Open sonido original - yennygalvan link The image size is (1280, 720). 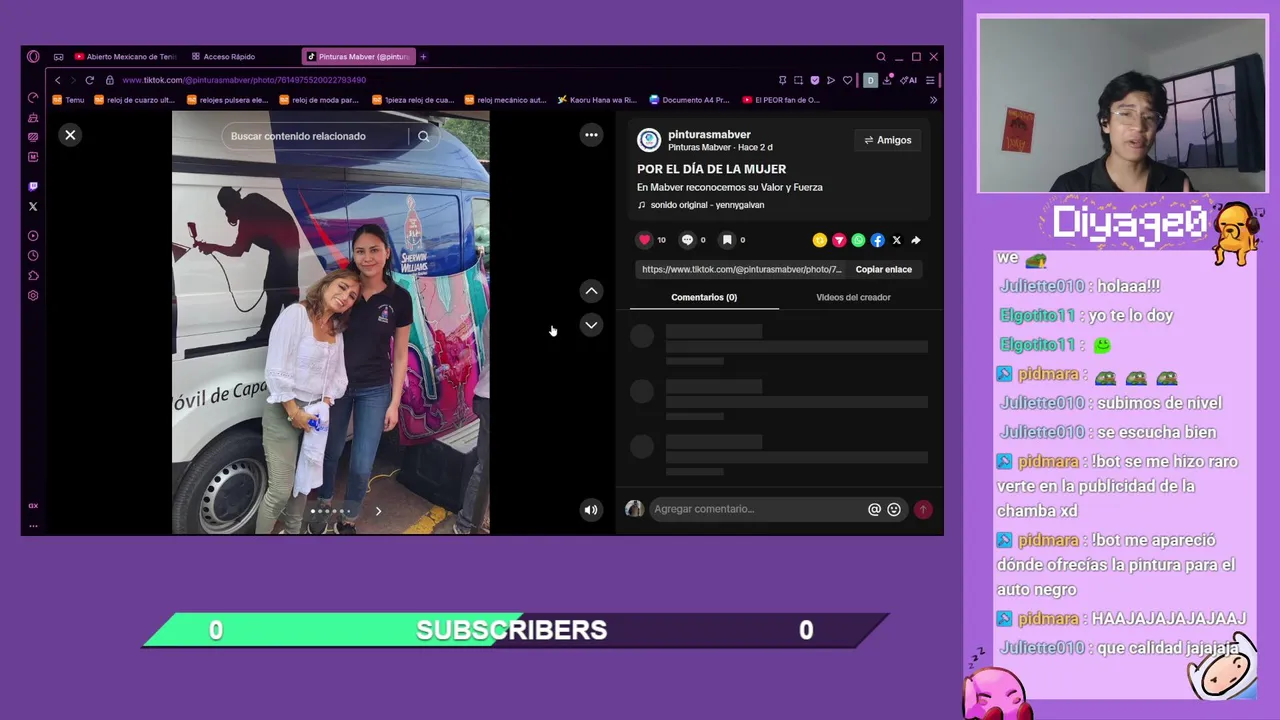pos(707,205)
